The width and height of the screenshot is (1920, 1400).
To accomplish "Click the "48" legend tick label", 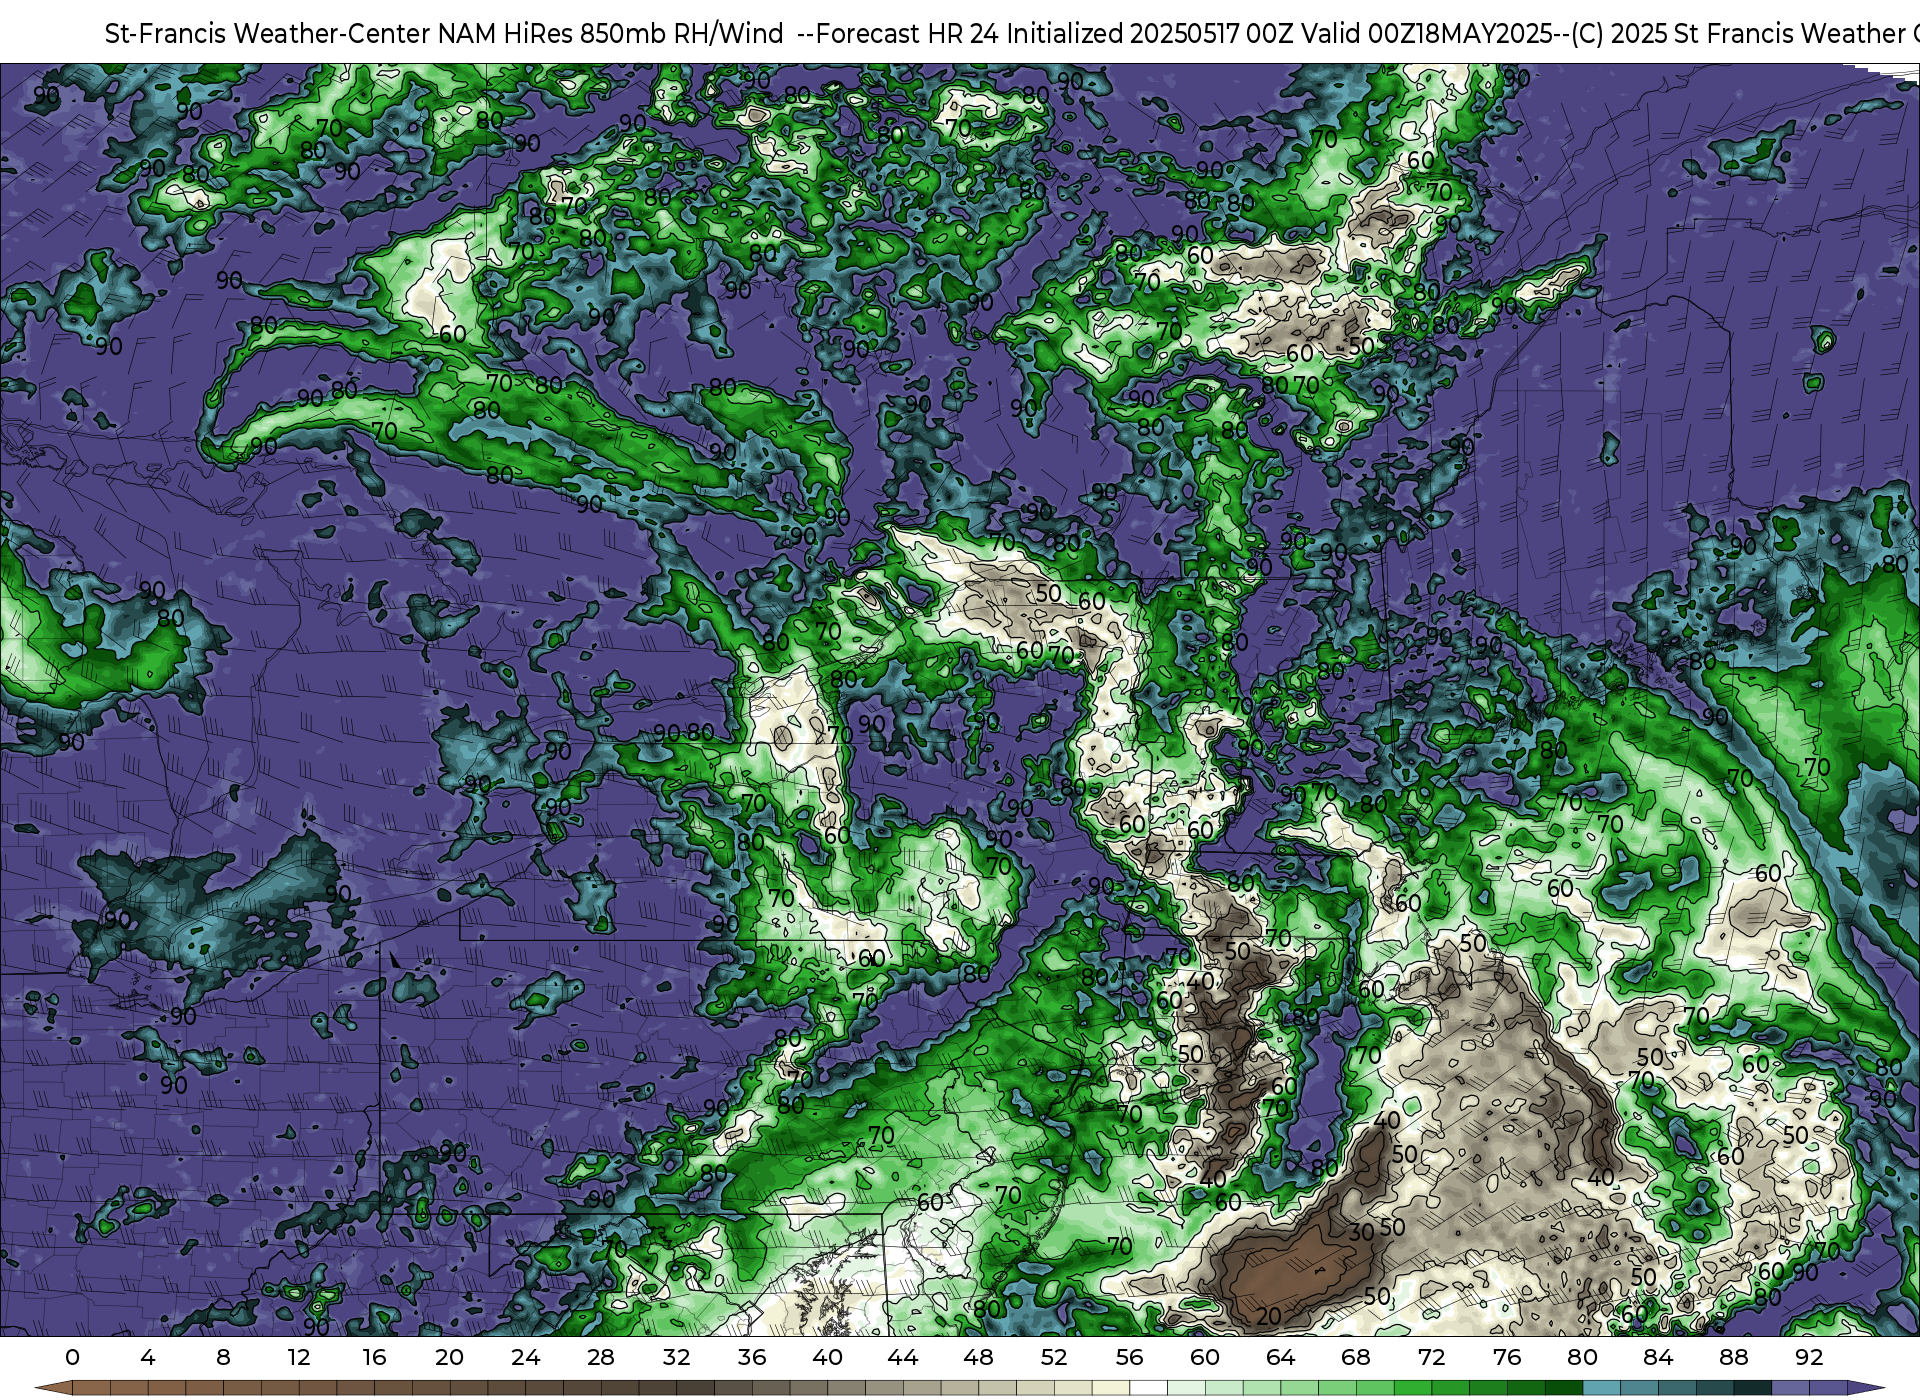I will point(978,1357).
